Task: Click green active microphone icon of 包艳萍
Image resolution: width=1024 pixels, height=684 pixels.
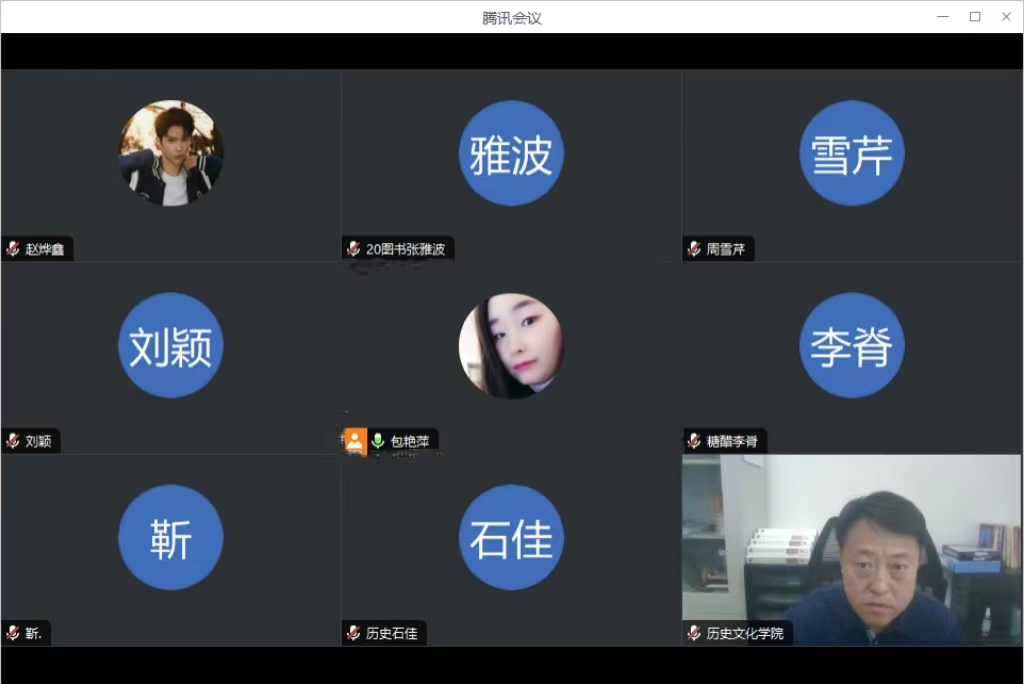Action: tap(378, 441)
